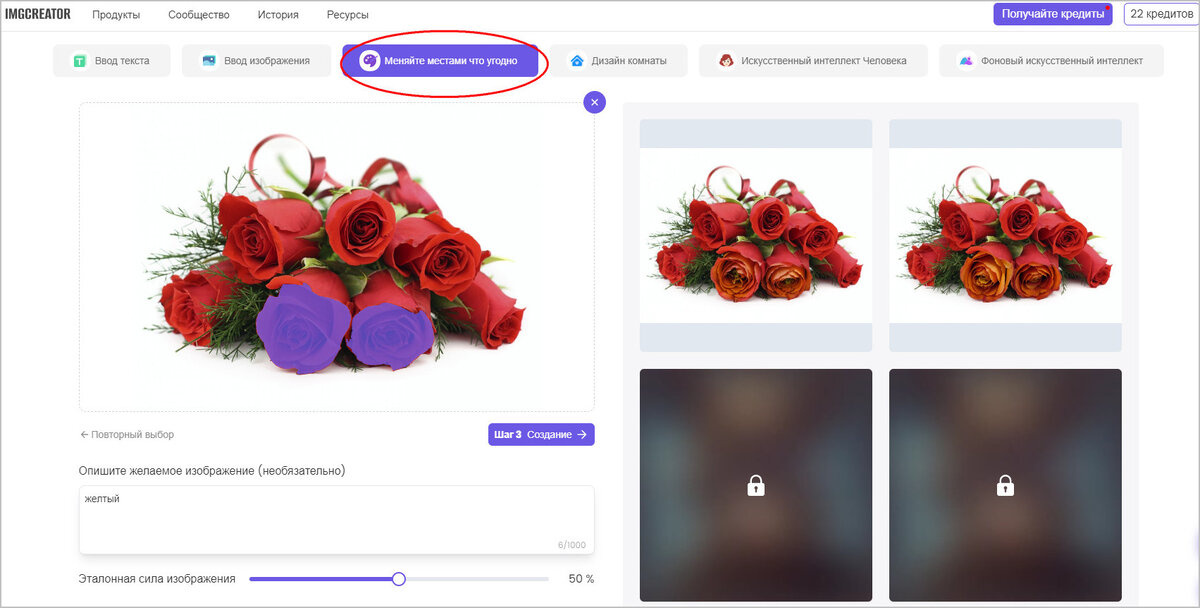Select the Меняйте местами что угодно tab

[x=440, y=61]
